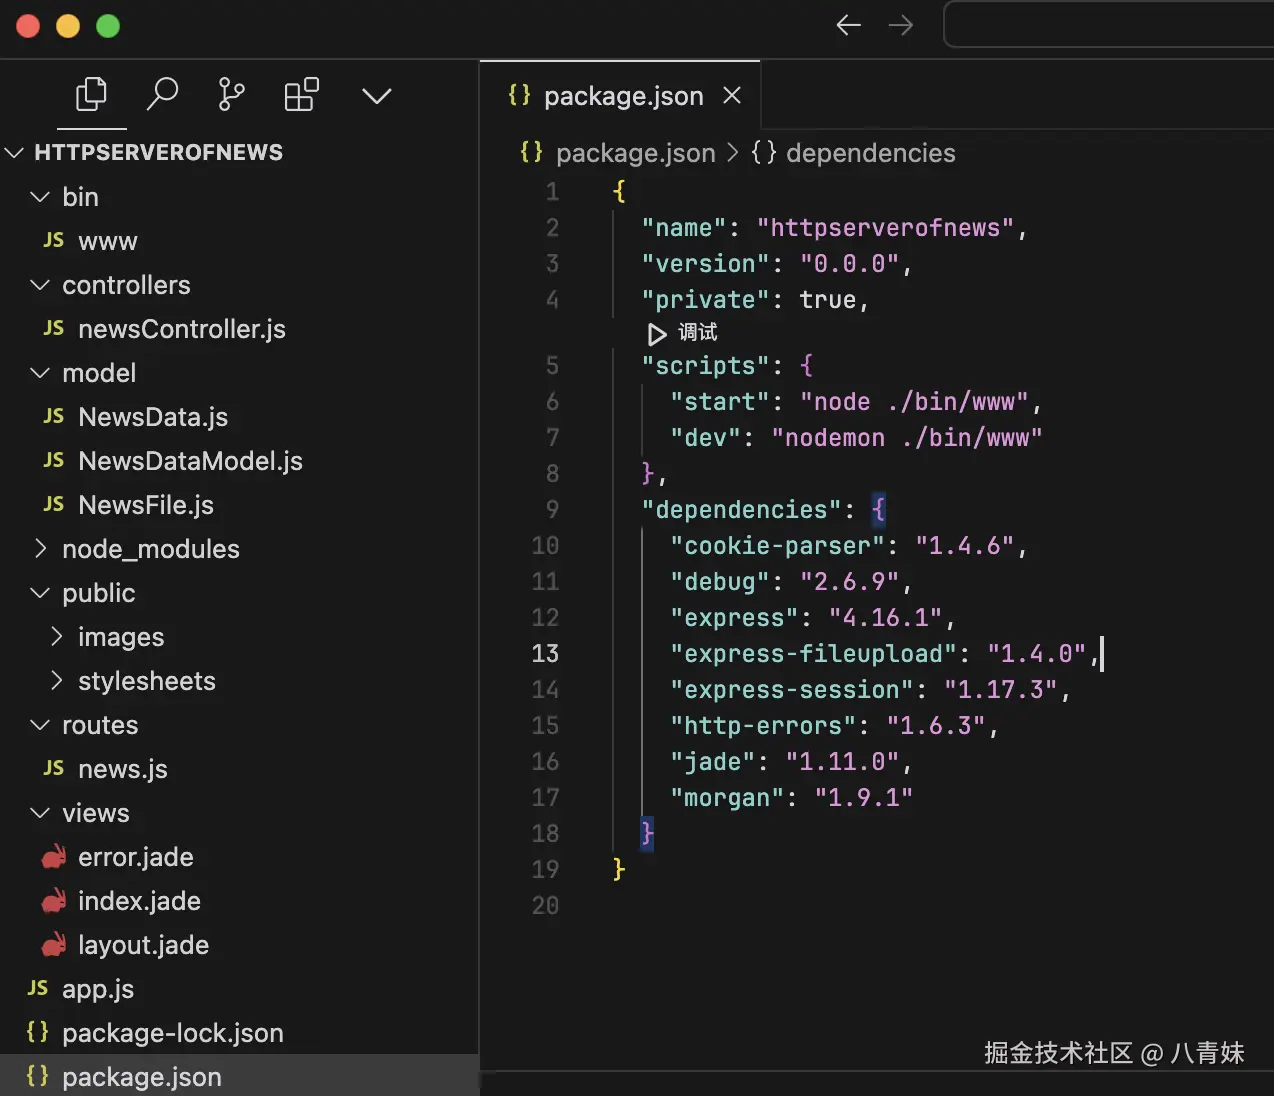Open news.js in routes
The height and width of the screenshot is (1096, 1274).
(123, 769)
